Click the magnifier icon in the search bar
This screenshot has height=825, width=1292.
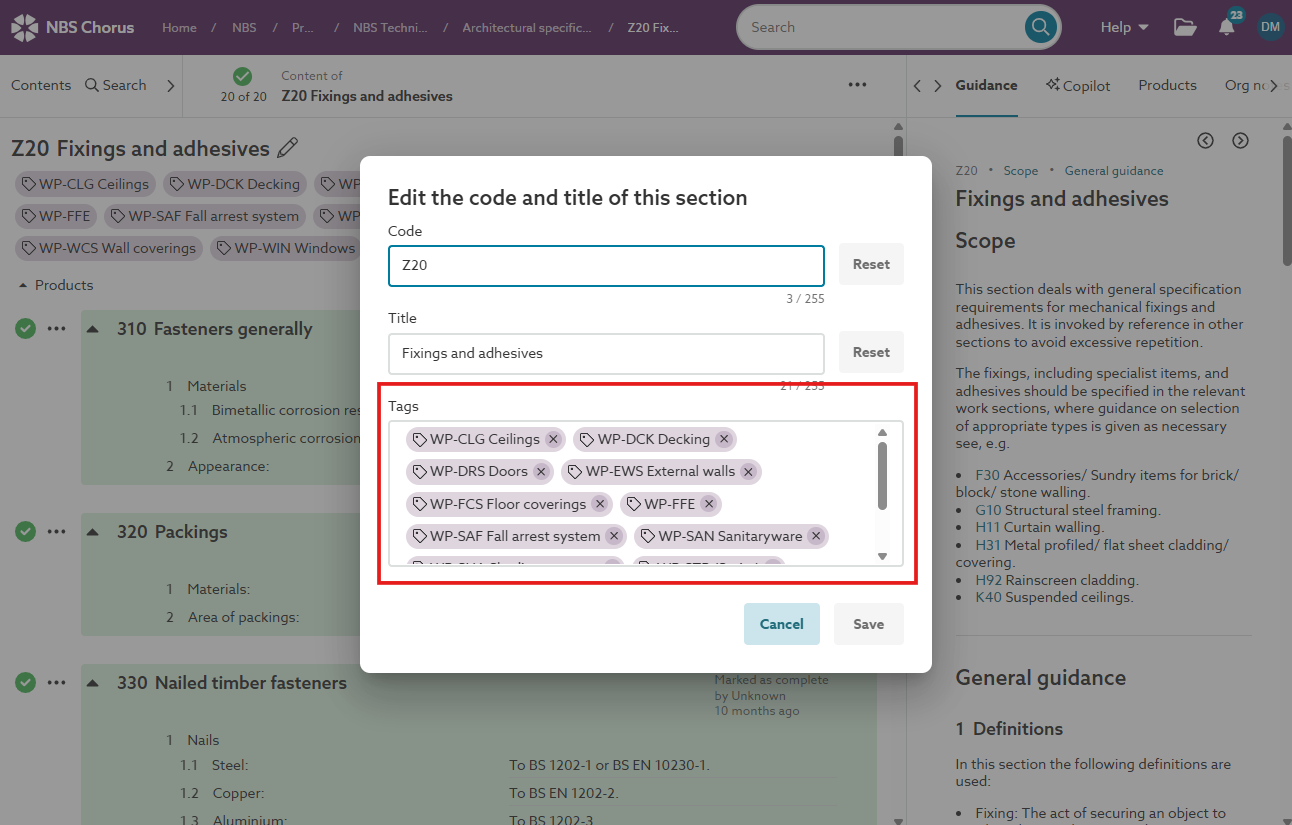pos(1040,27)
